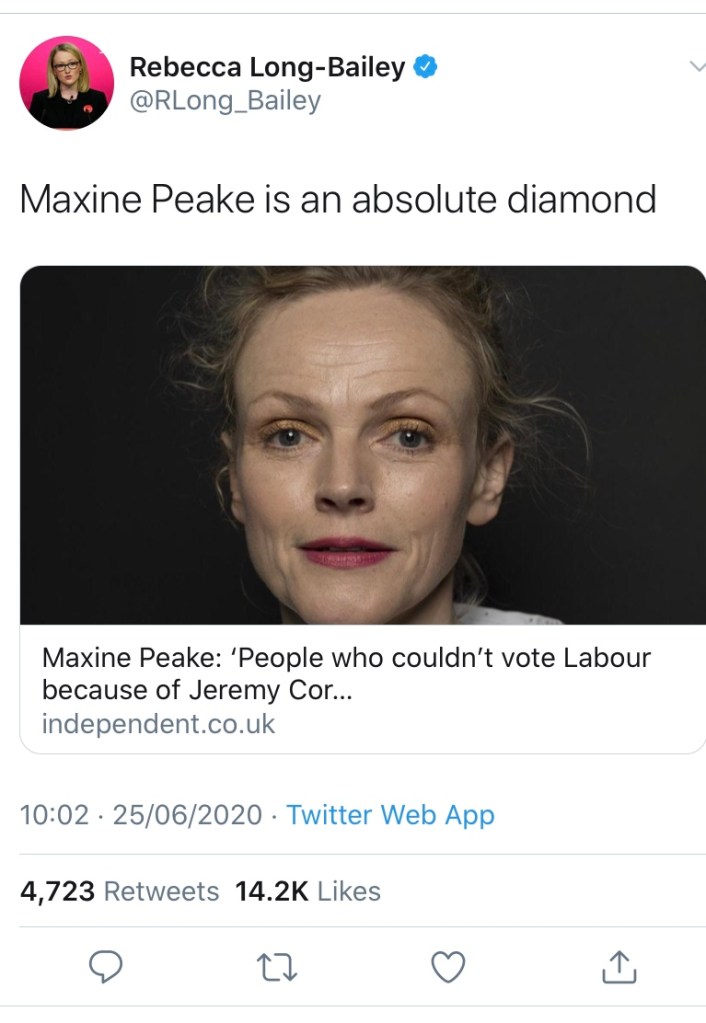Image resolution: width=706 pixels, height=1023 pixels.
Task: View the 'Retweets' label list
Action: tap(161, 891)
